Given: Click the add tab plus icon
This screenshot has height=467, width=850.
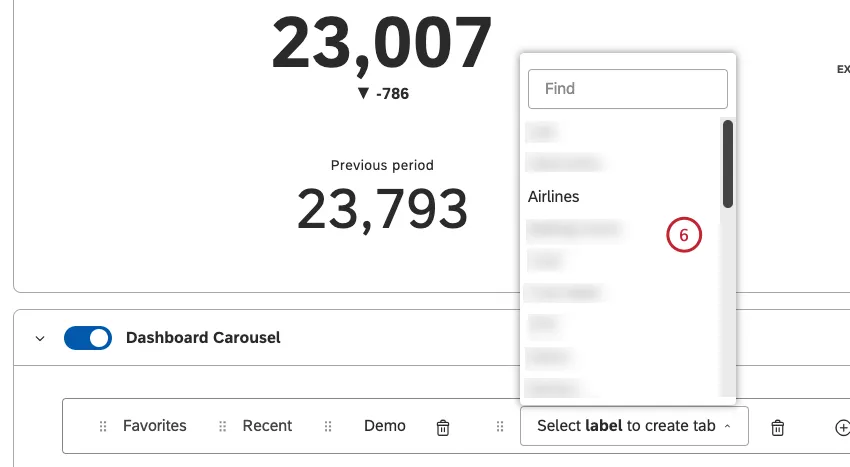Looking at the screenshot, I should 841,427.
